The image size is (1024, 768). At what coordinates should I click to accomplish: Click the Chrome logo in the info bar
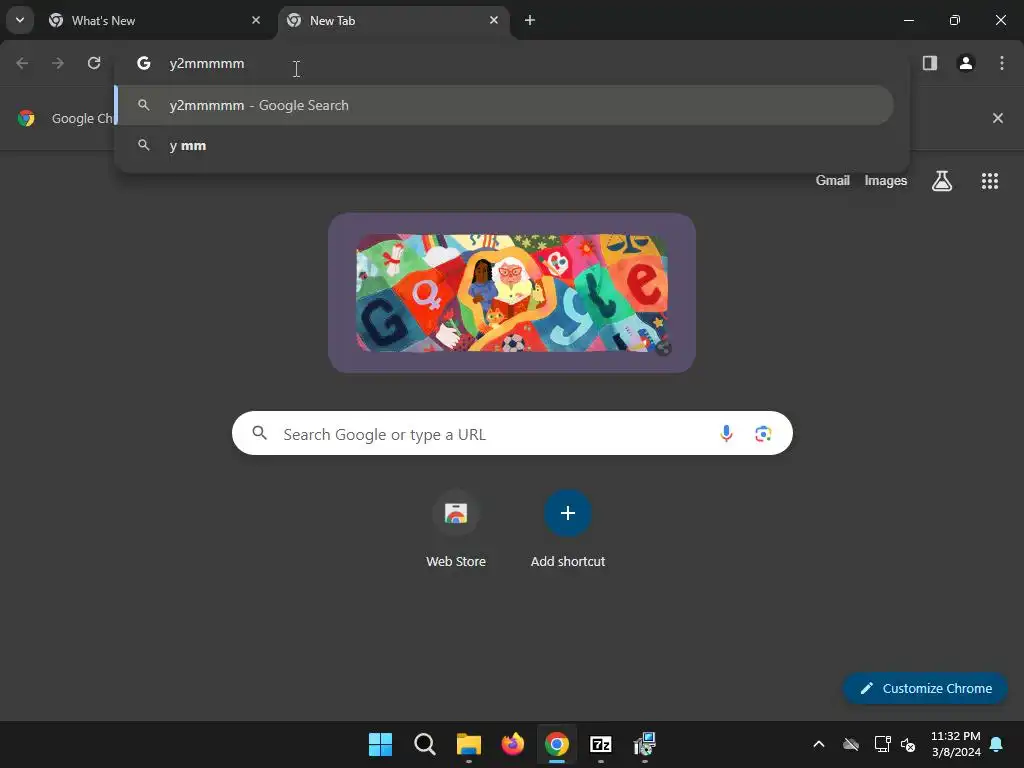pyautogui.click(x=26, y=118)
